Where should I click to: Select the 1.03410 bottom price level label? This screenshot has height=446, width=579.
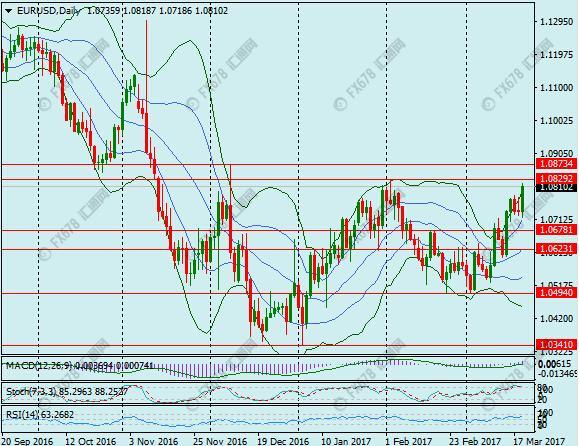(556, 345)
